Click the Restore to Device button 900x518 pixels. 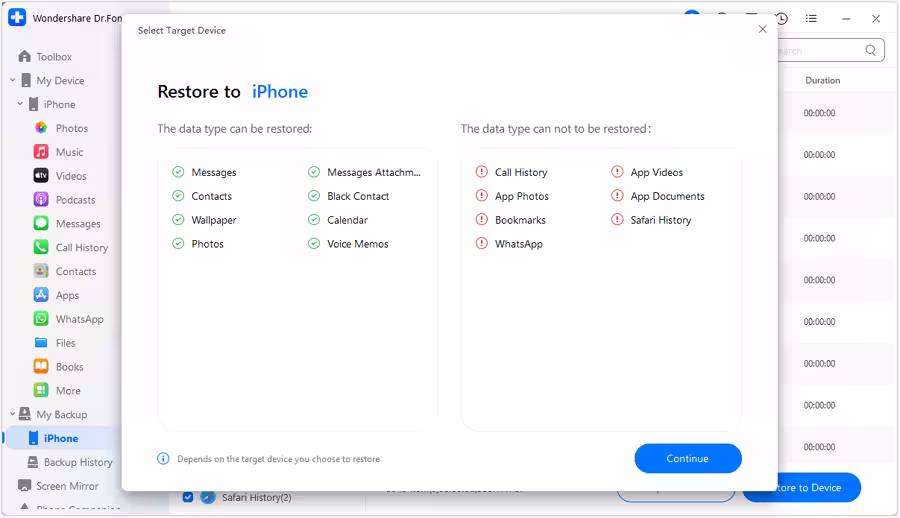(x=802, y=488)
